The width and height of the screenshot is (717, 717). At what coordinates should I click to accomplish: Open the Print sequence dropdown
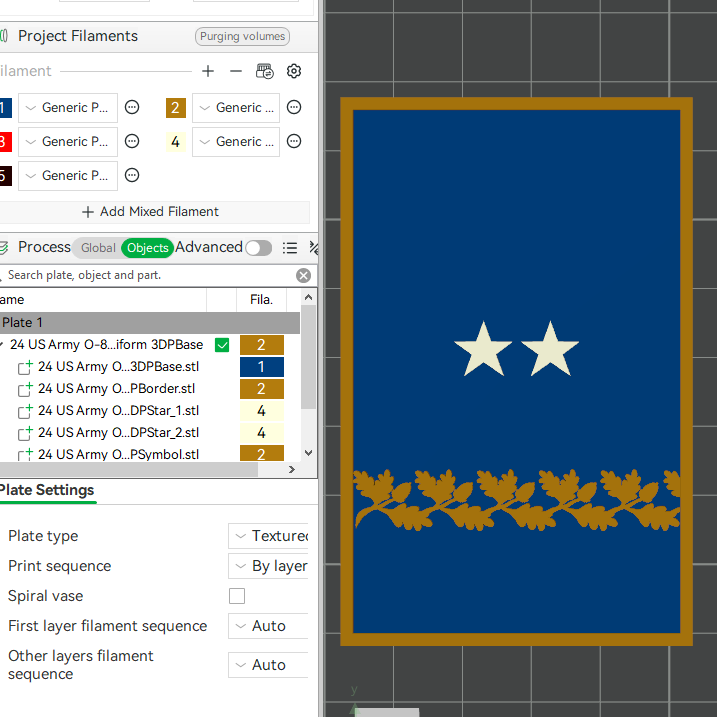[268, 566]
